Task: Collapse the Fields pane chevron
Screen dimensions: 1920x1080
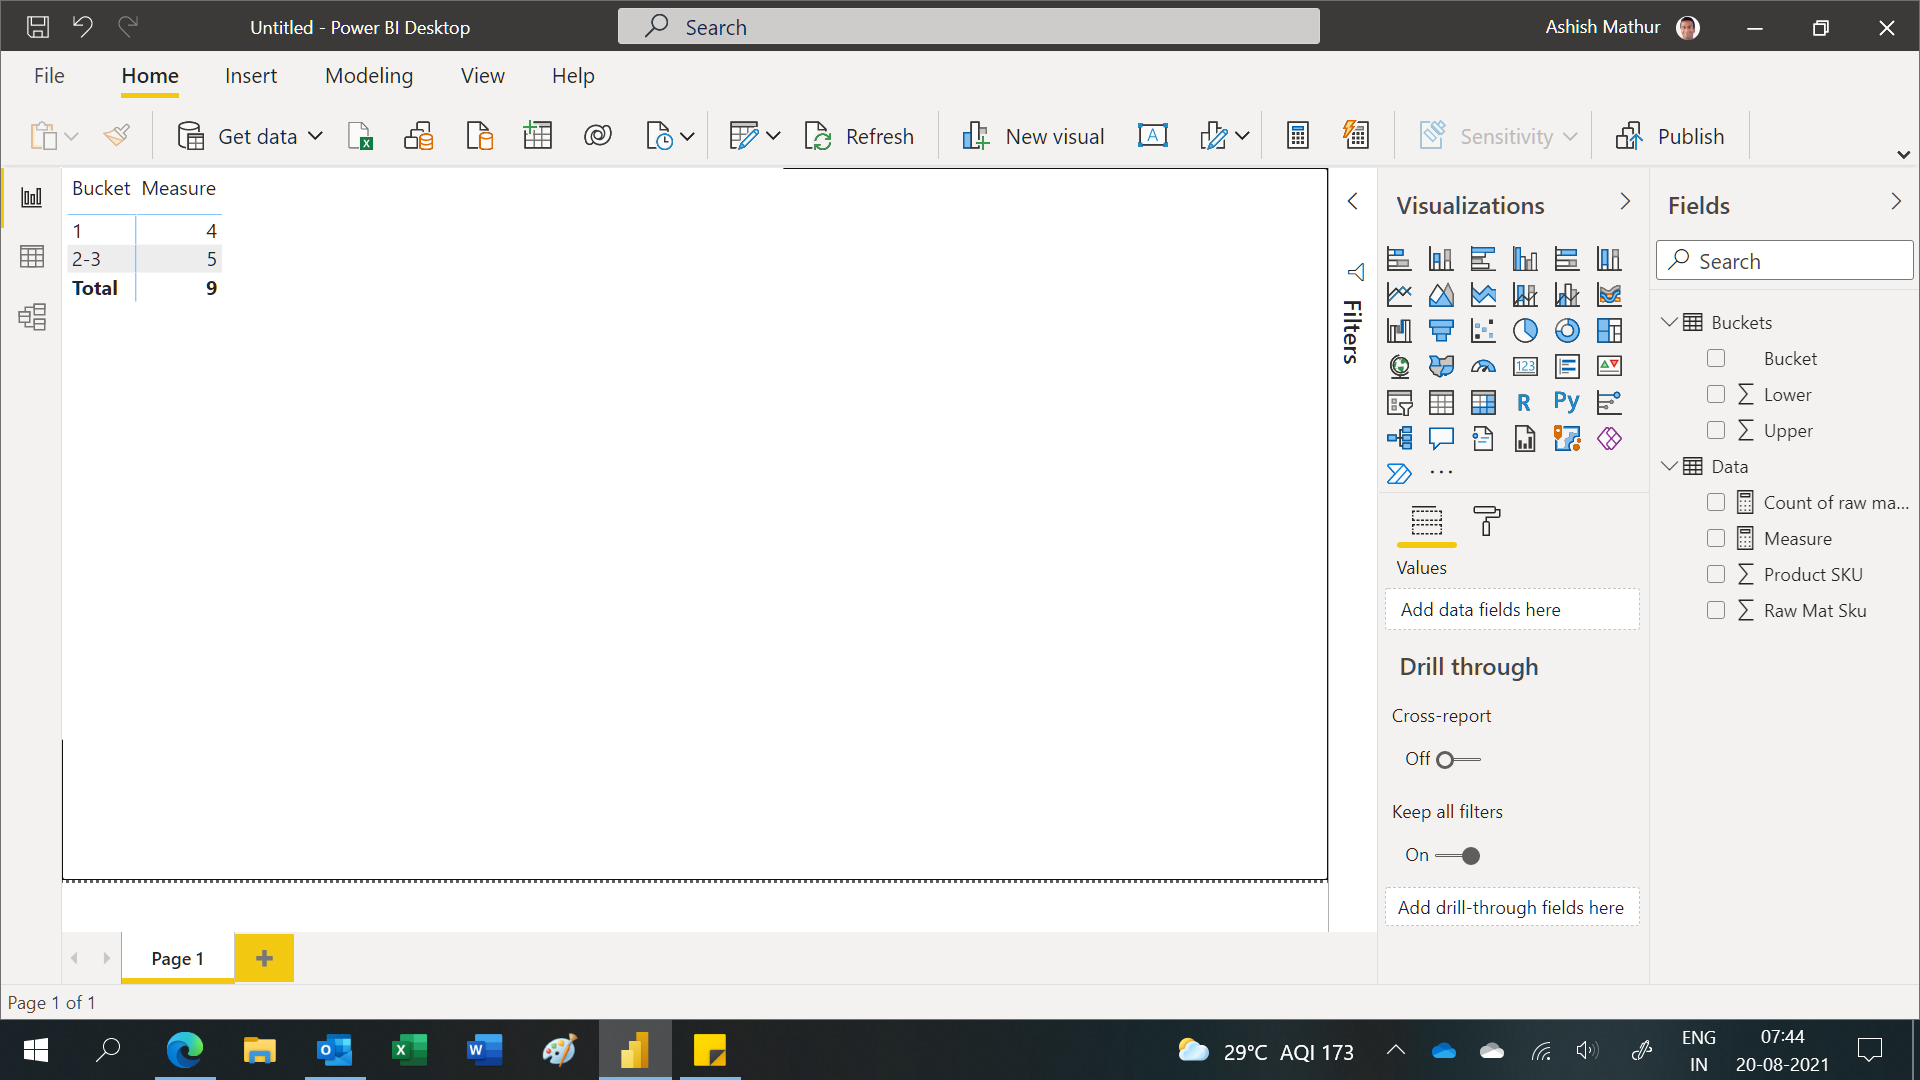Action: click(1896, 202)
